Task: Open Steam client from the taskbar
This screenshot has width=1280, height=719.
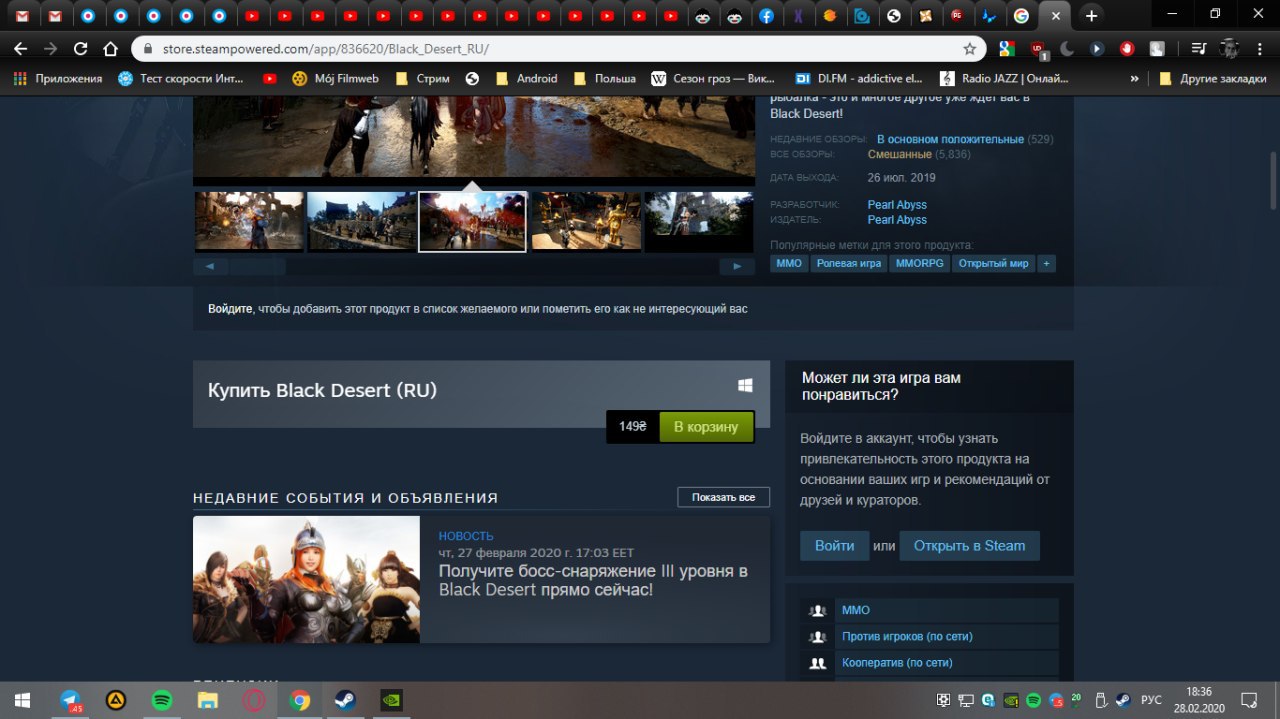Action: pyautogui.click(x=345, y=700)
